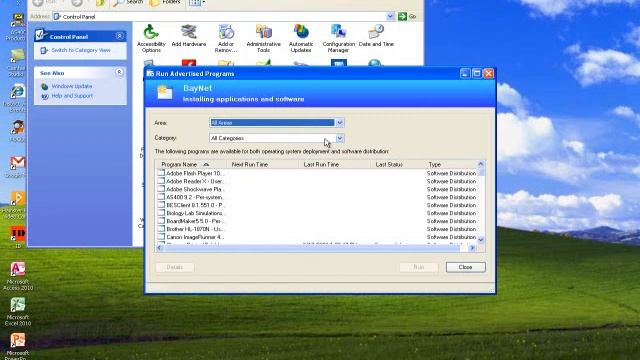
Task: Open Accessibility Options in Control Panel
Action: [151, 38]
